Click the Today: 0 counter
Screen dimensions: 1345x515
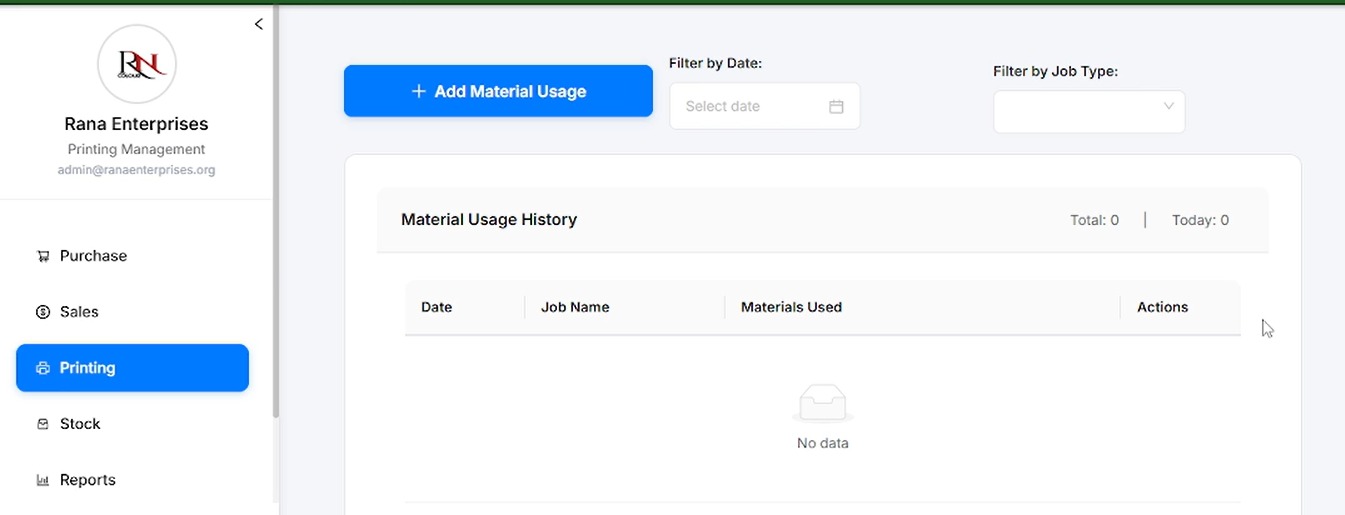[1200, 220]
